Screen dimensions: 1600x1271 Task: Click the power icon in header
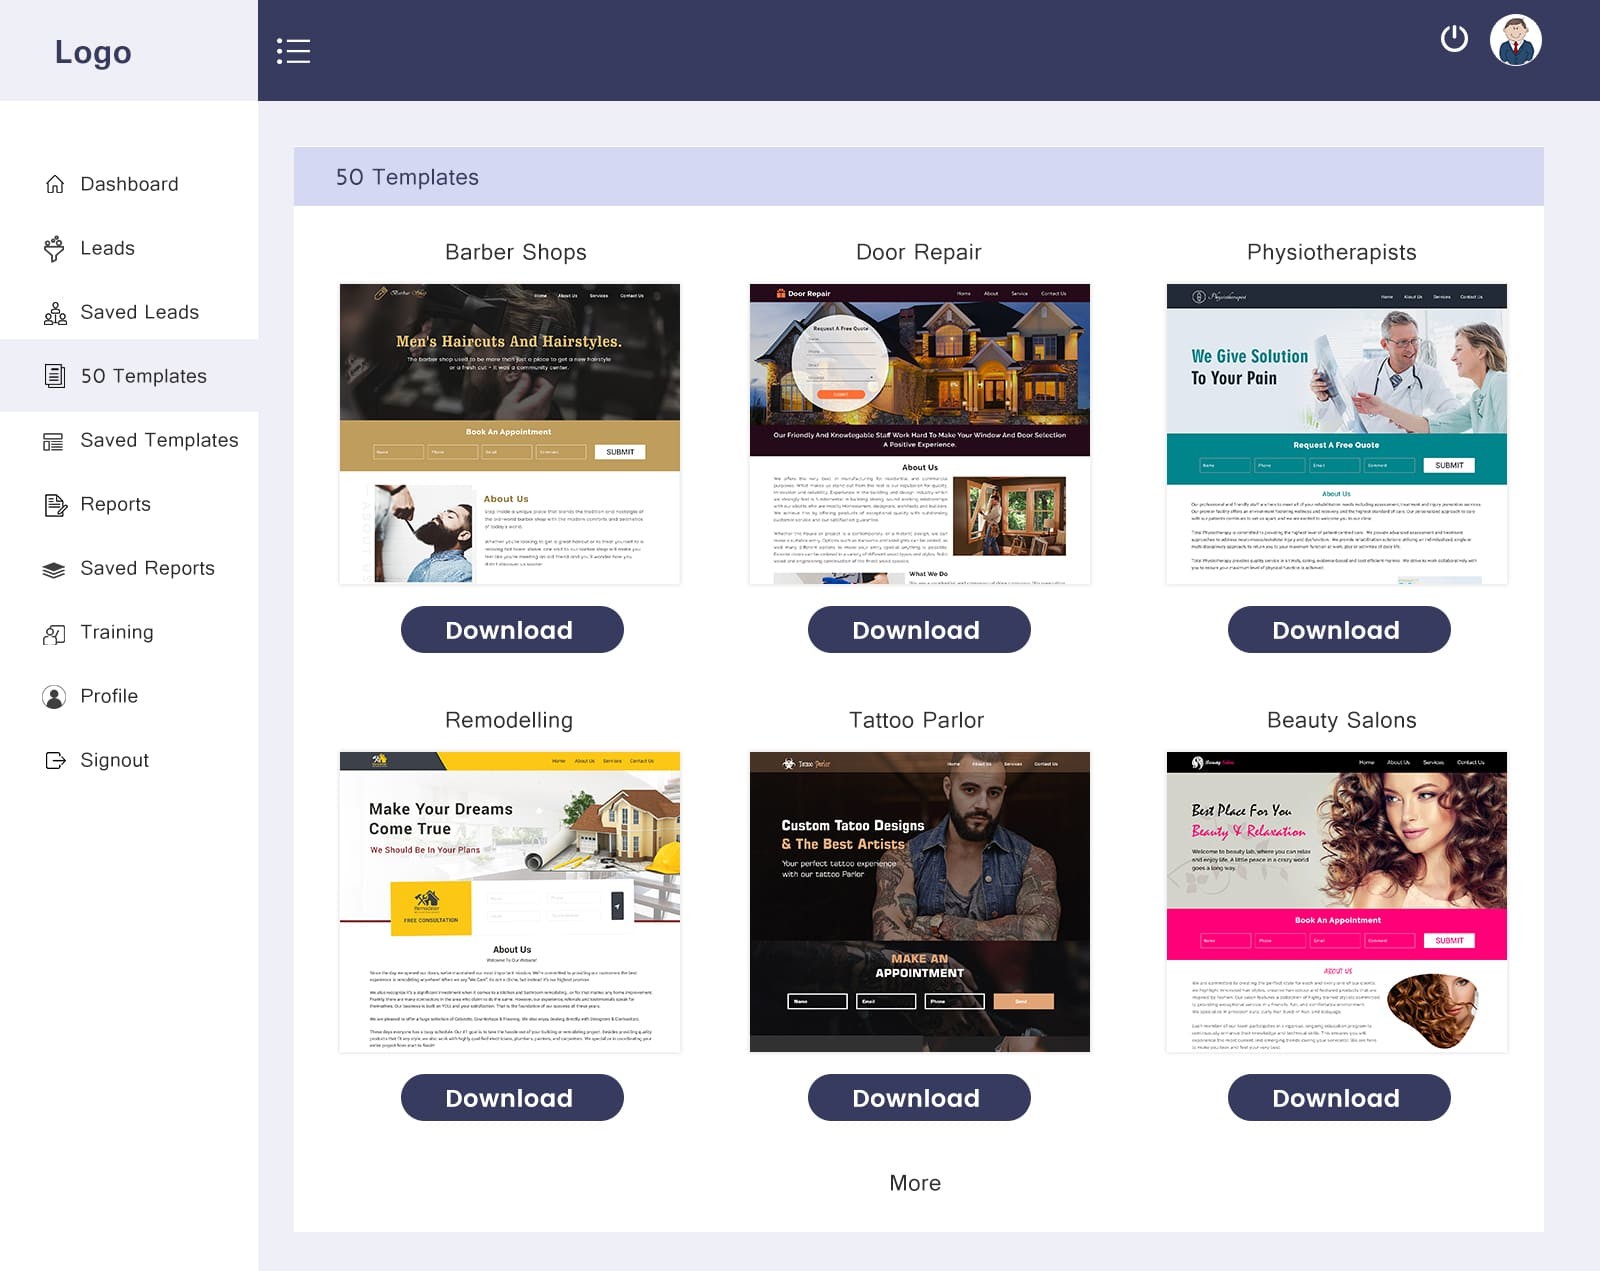tap(1454, 39)
